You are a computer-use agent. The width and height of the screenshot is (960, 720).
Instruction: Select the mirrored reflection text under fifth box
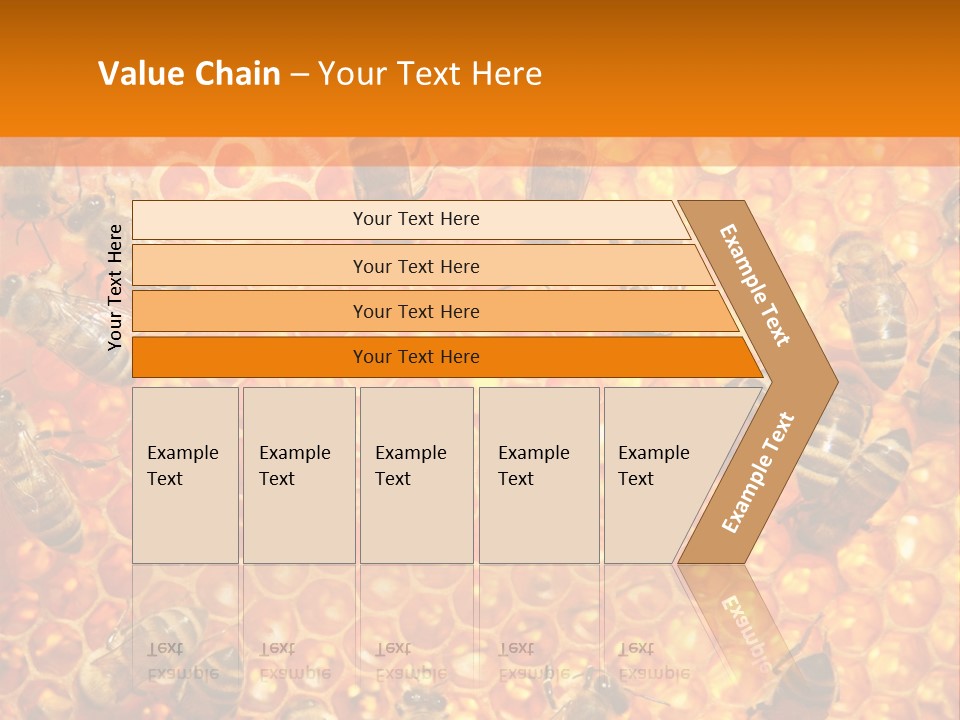(652, 659)
